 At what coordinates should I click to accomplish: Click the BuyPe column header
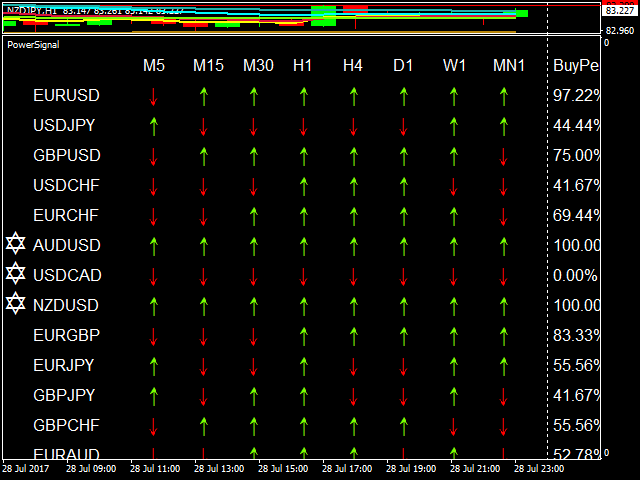click(576, 66)
